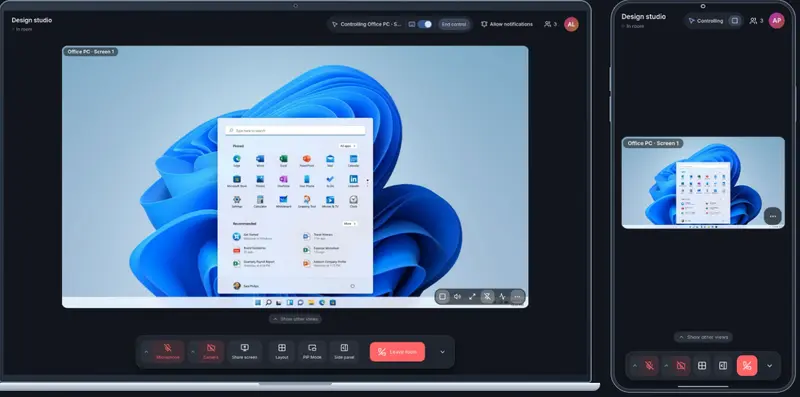Image resolution: width=800 pixels, height=397 pixels.
Task: Click the fit-to-screen icon on shared screen overlay
Action: coord(442,296)
